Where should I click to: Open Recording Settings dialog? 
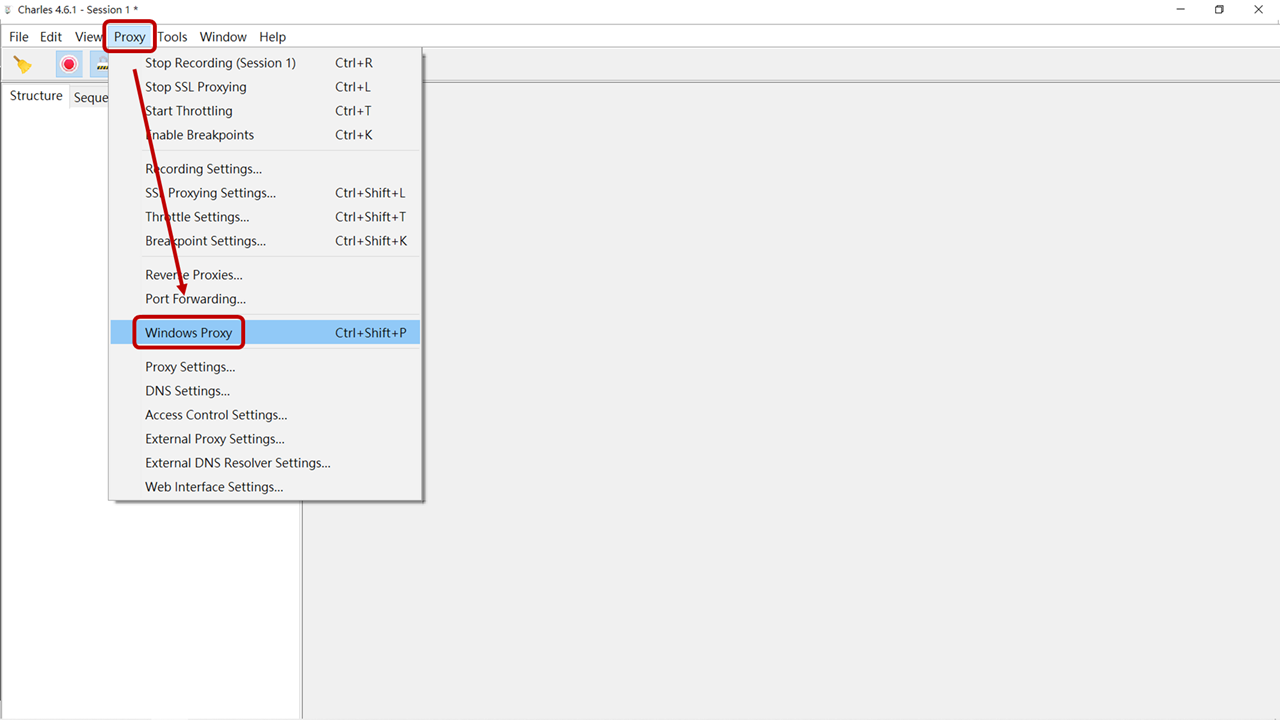coord(203,169)
